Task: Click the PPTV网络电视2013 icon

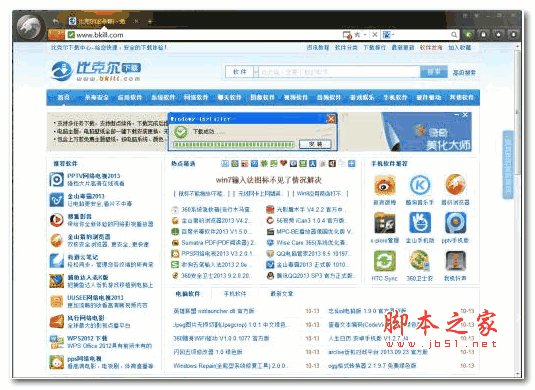Action: [x=56, y=179]
